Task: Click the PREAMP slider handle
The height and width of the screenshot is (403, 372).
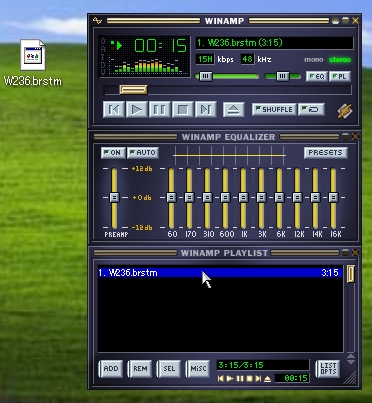Action: click(x=114, y=197)
